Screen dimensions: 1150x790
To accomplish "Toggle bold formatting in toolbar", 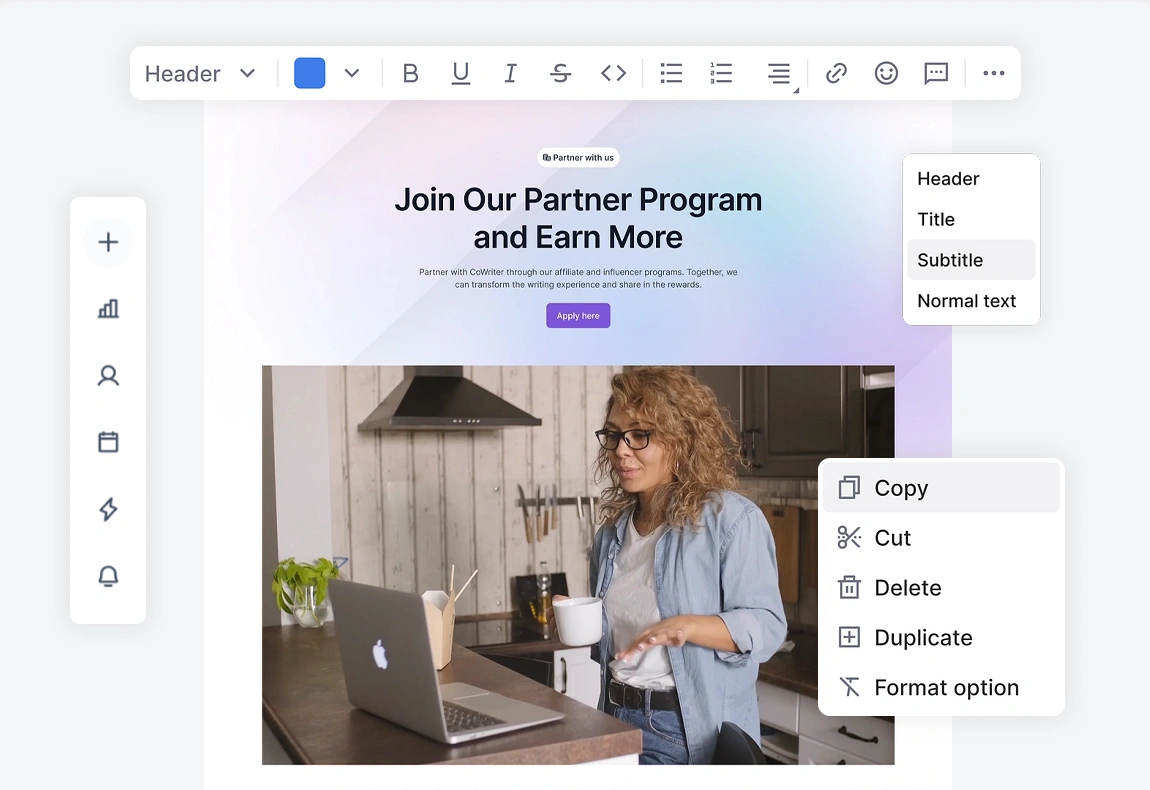I will coord(410,73).
